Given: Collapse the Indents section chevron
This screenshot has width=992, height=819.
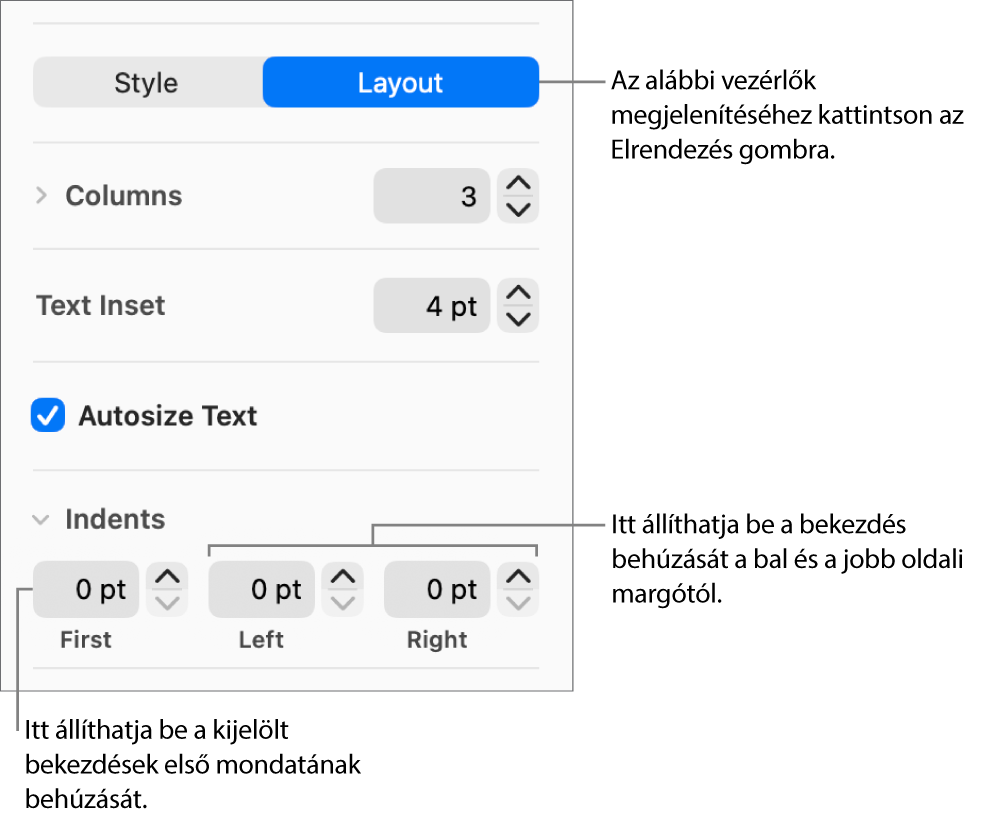Looking at the screenshot, I should pyautogui.click(x=41, y=520).
